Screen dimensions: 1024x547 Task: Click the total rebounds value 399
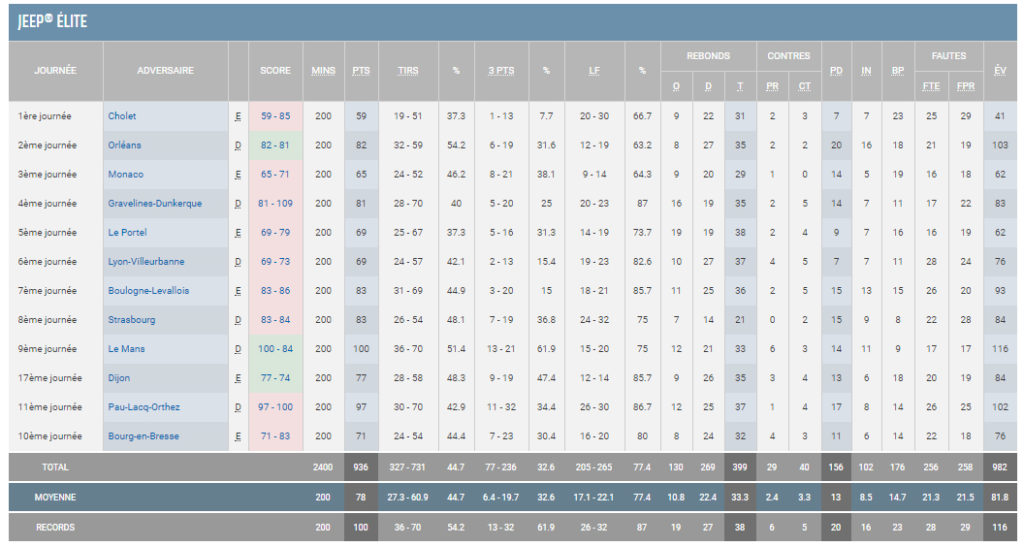tap(740, 467)
